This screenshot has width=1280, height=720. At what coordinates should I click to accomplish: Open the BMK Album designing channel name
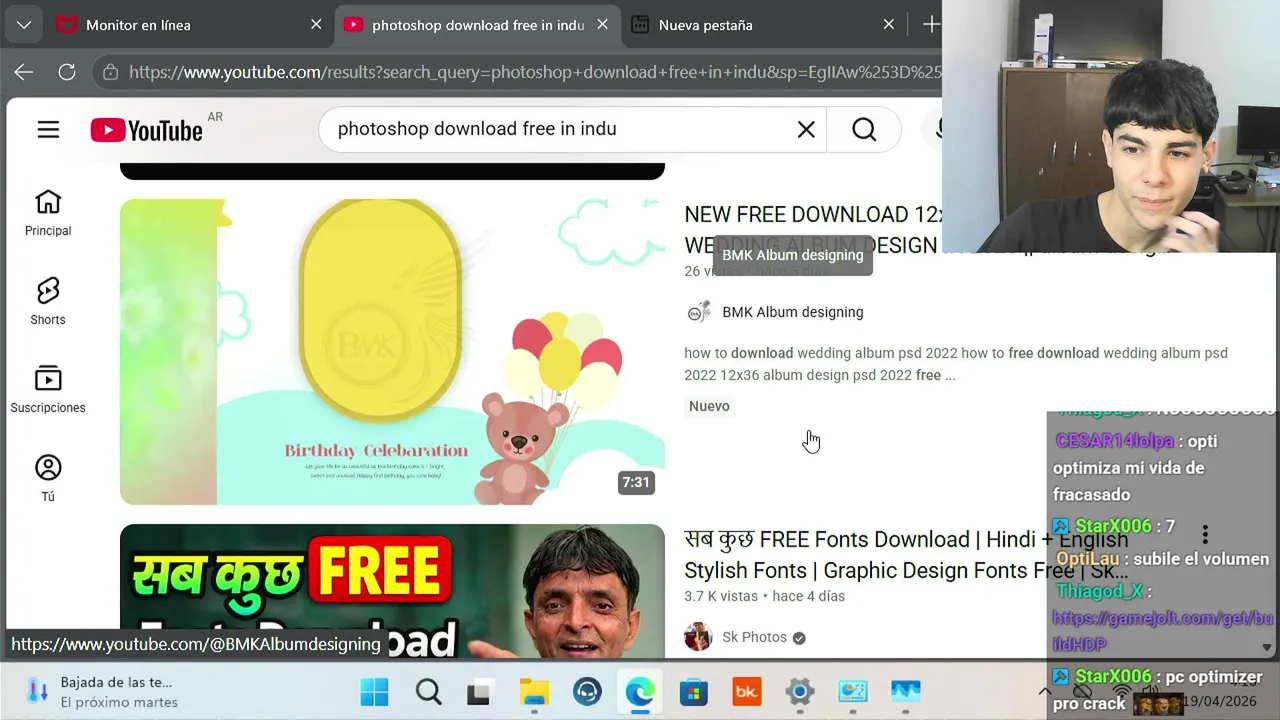[x=792, y=312]
